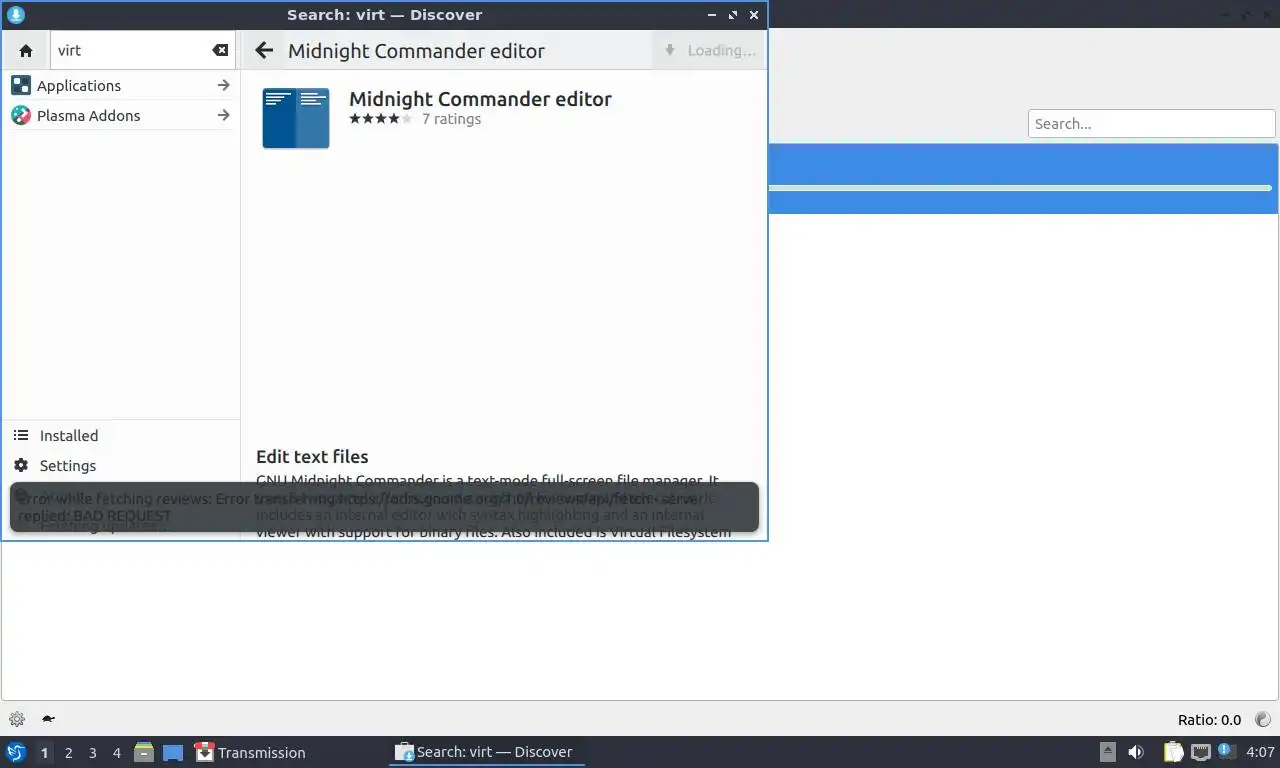Expand Applications with its arrow
Screen dimensions: 1280x768
click(223, 86)
